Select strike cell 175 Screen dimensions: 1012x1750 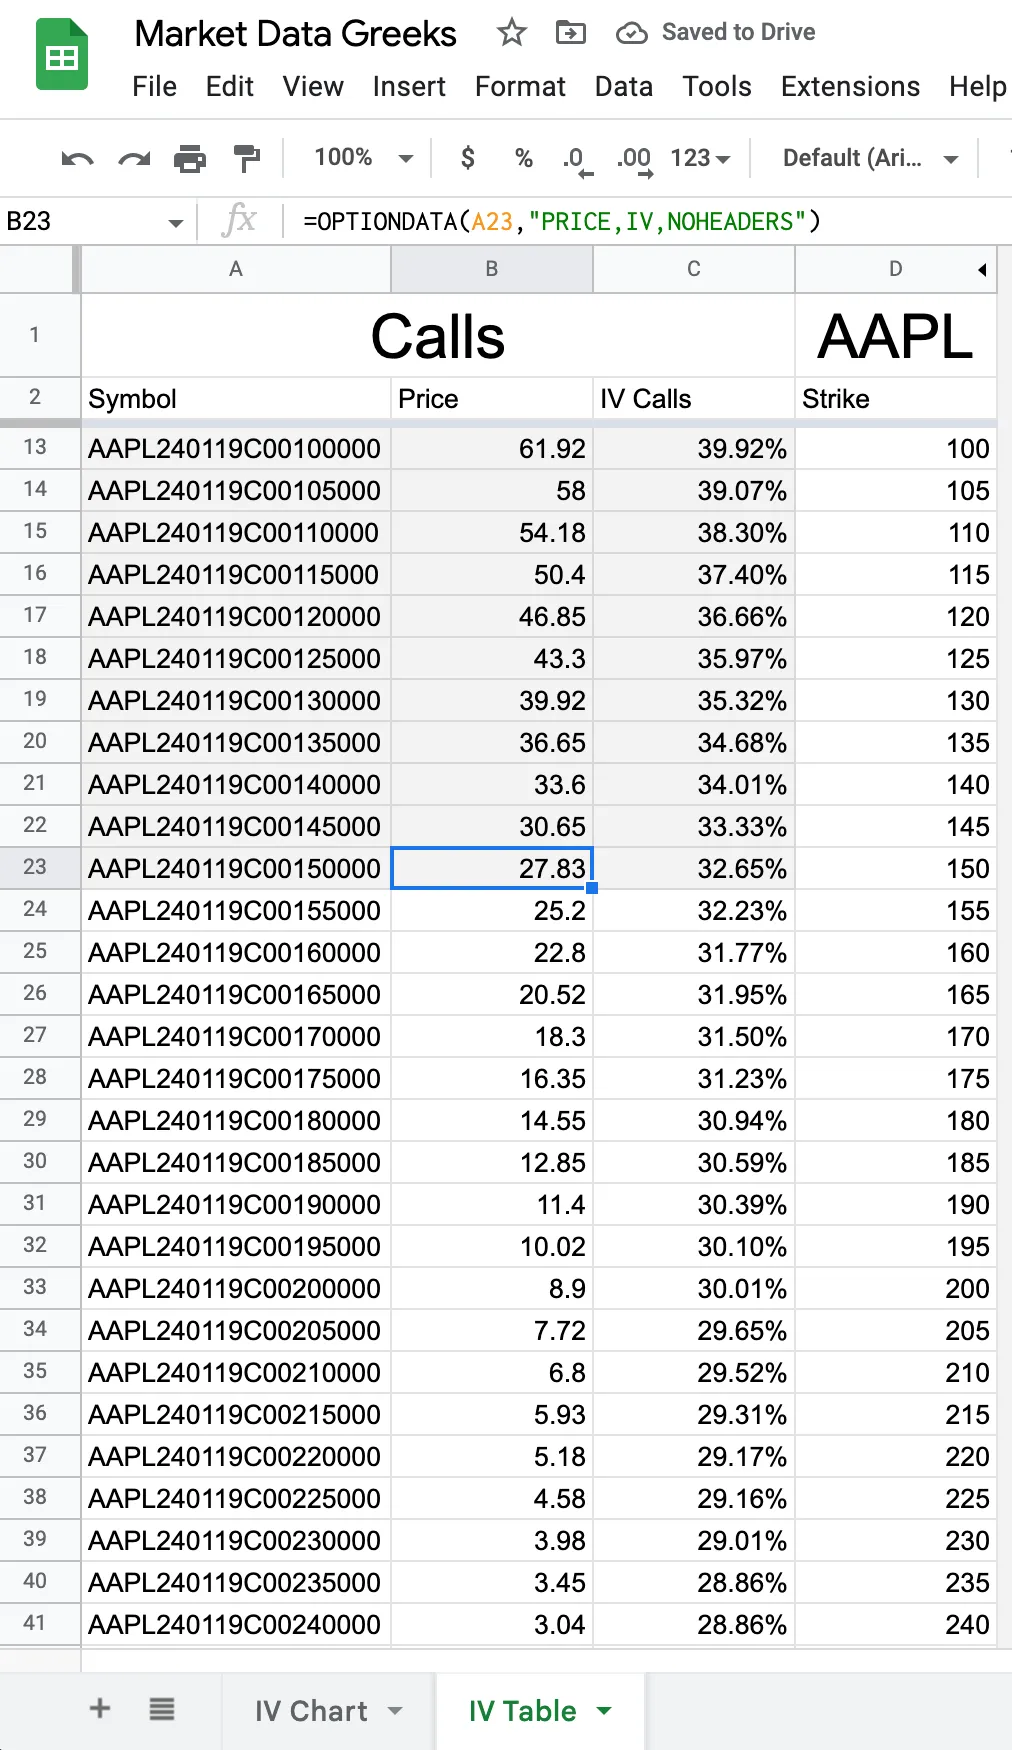895,1078
